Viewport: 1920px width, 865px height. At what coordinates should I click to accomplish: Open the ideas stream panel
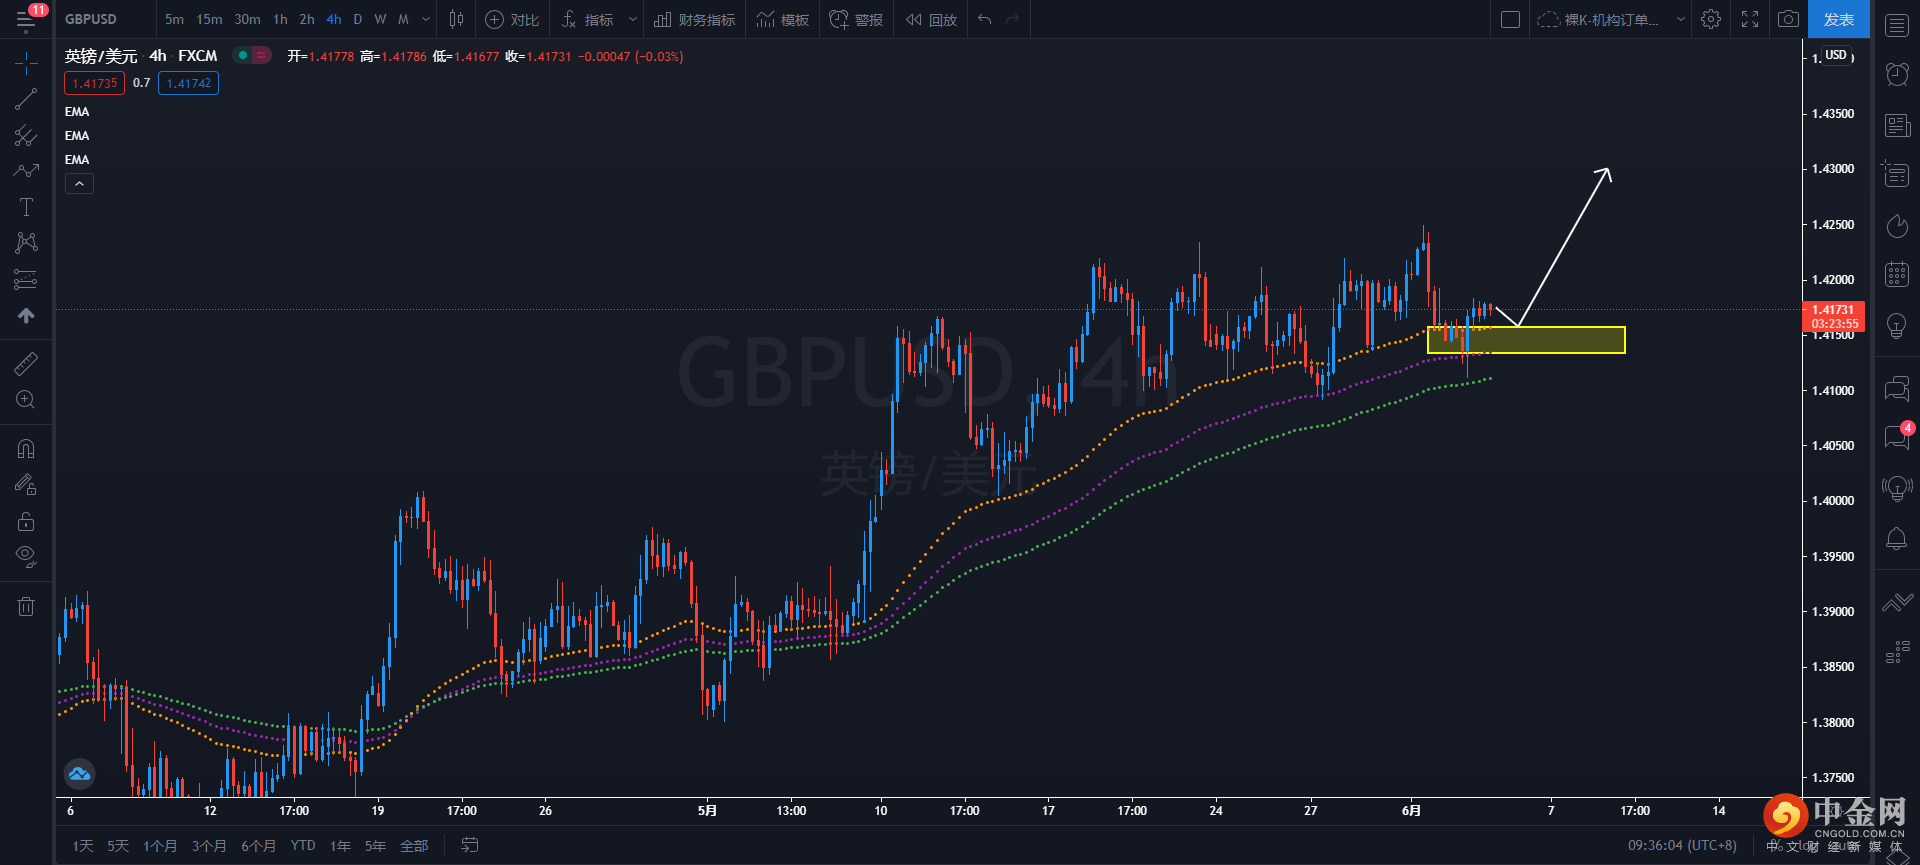[1897, 488]
